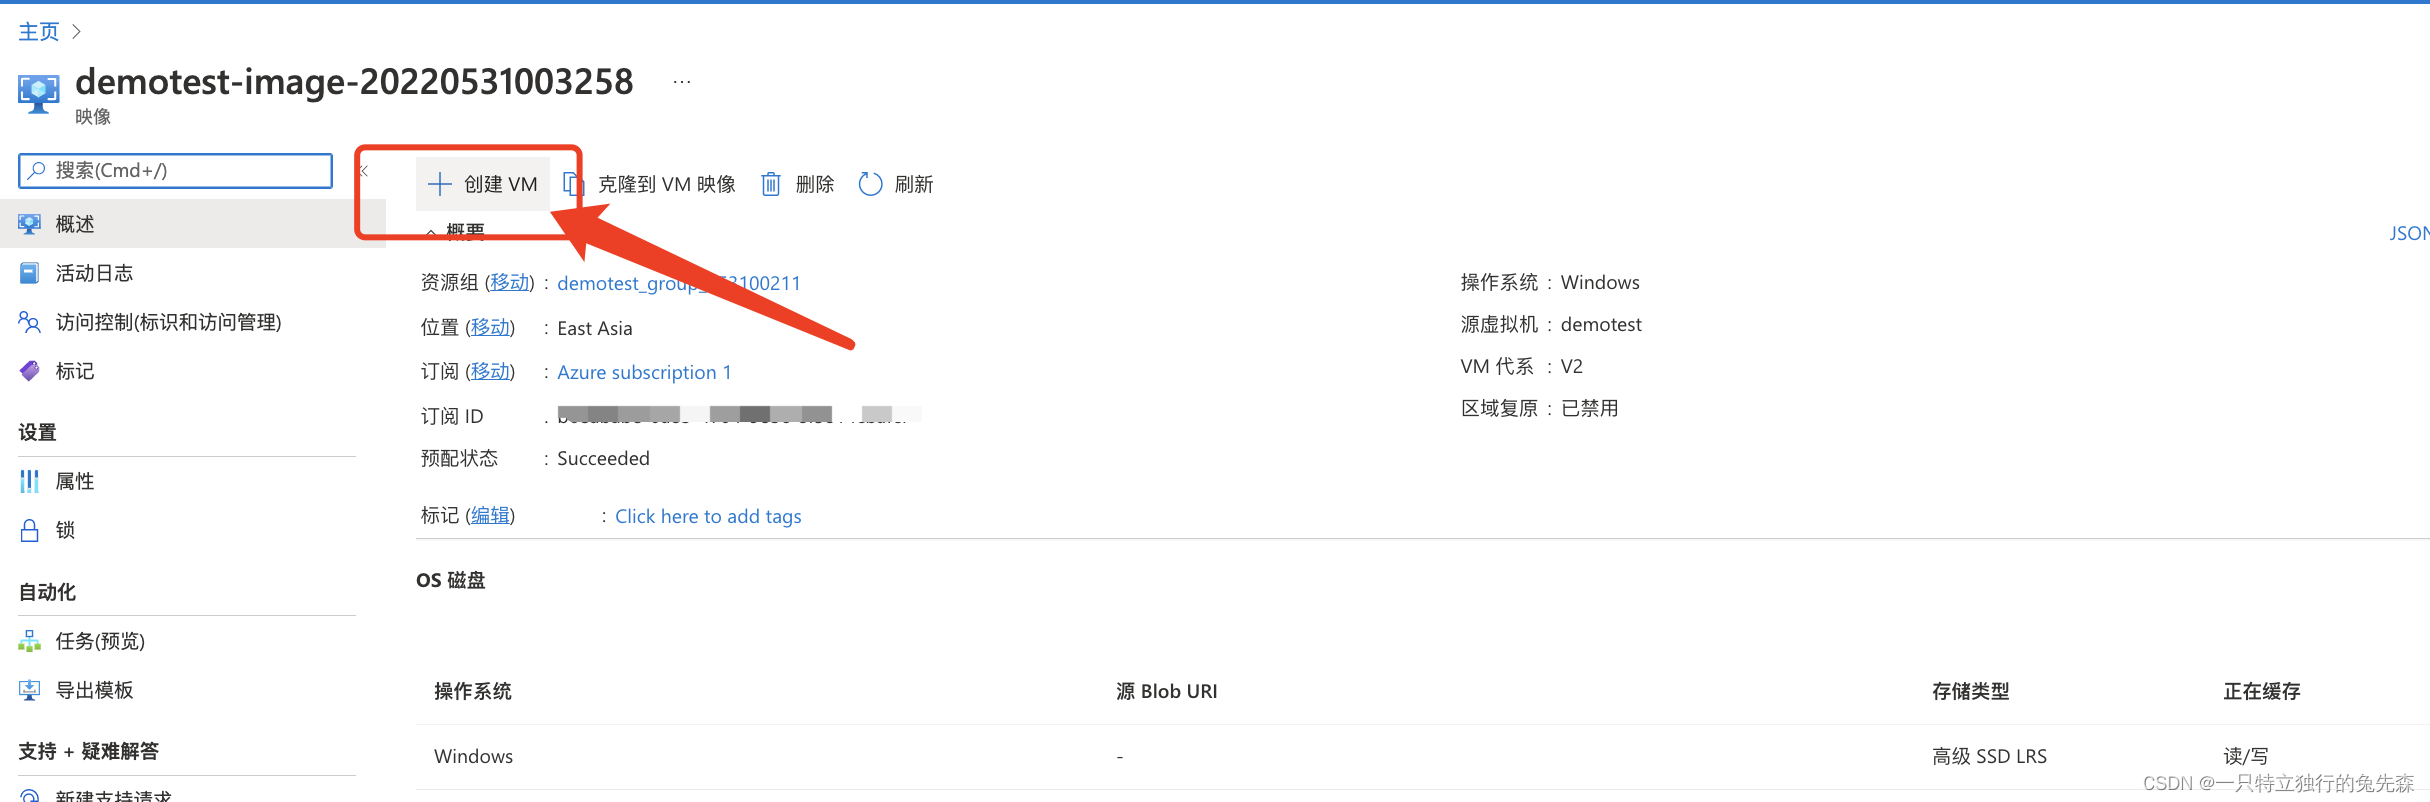2430x802 pixels.
Task: Click the clone icon for 克隆到 VM 映像
Action: (573, 184)
